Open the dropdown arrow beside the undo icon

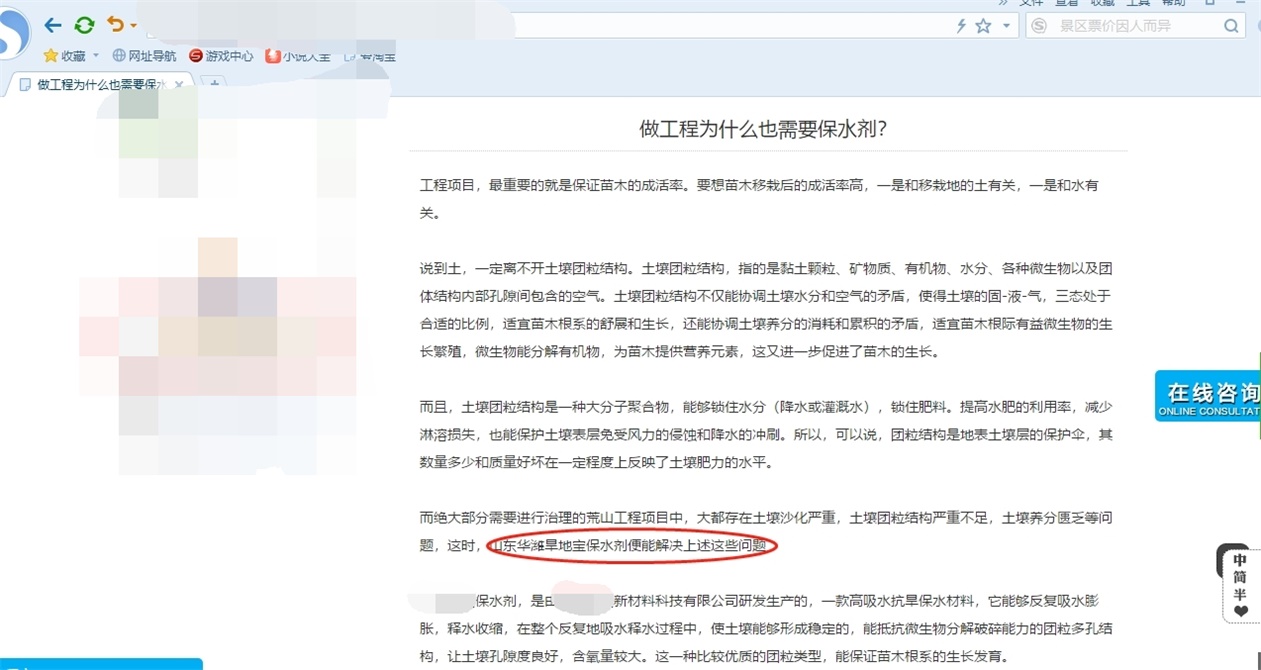point(133,26)
